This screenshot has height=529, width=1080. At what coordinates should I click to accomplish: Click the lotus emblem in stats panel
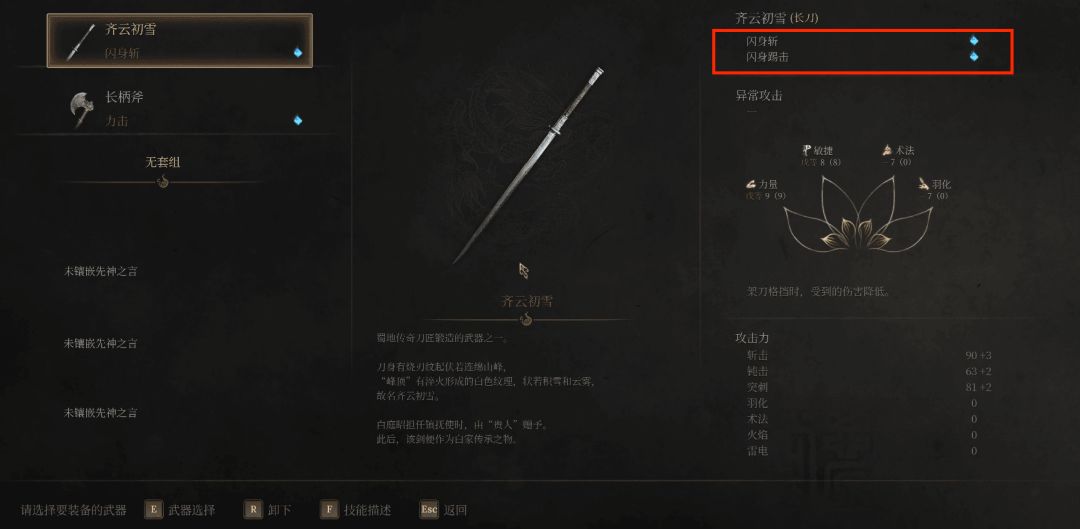point(858,214)
